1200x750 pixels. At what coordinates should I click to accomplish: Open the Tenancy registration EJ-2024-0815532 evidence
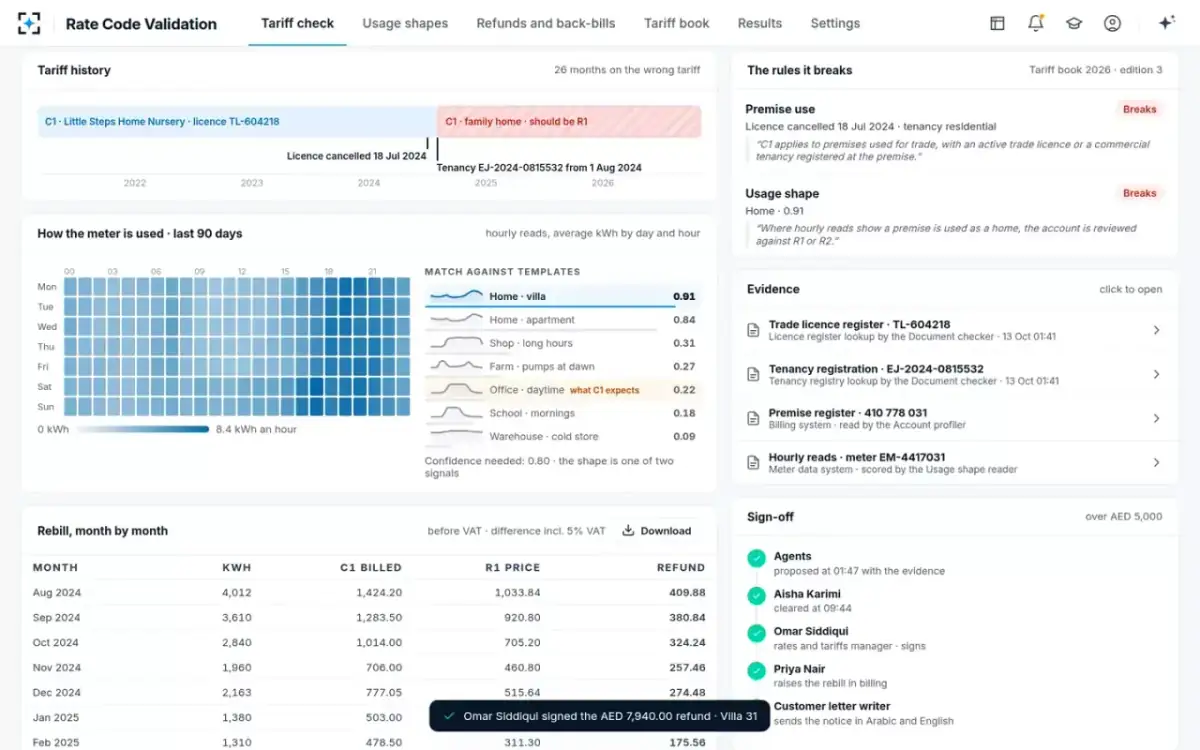(x=954, y=374)
